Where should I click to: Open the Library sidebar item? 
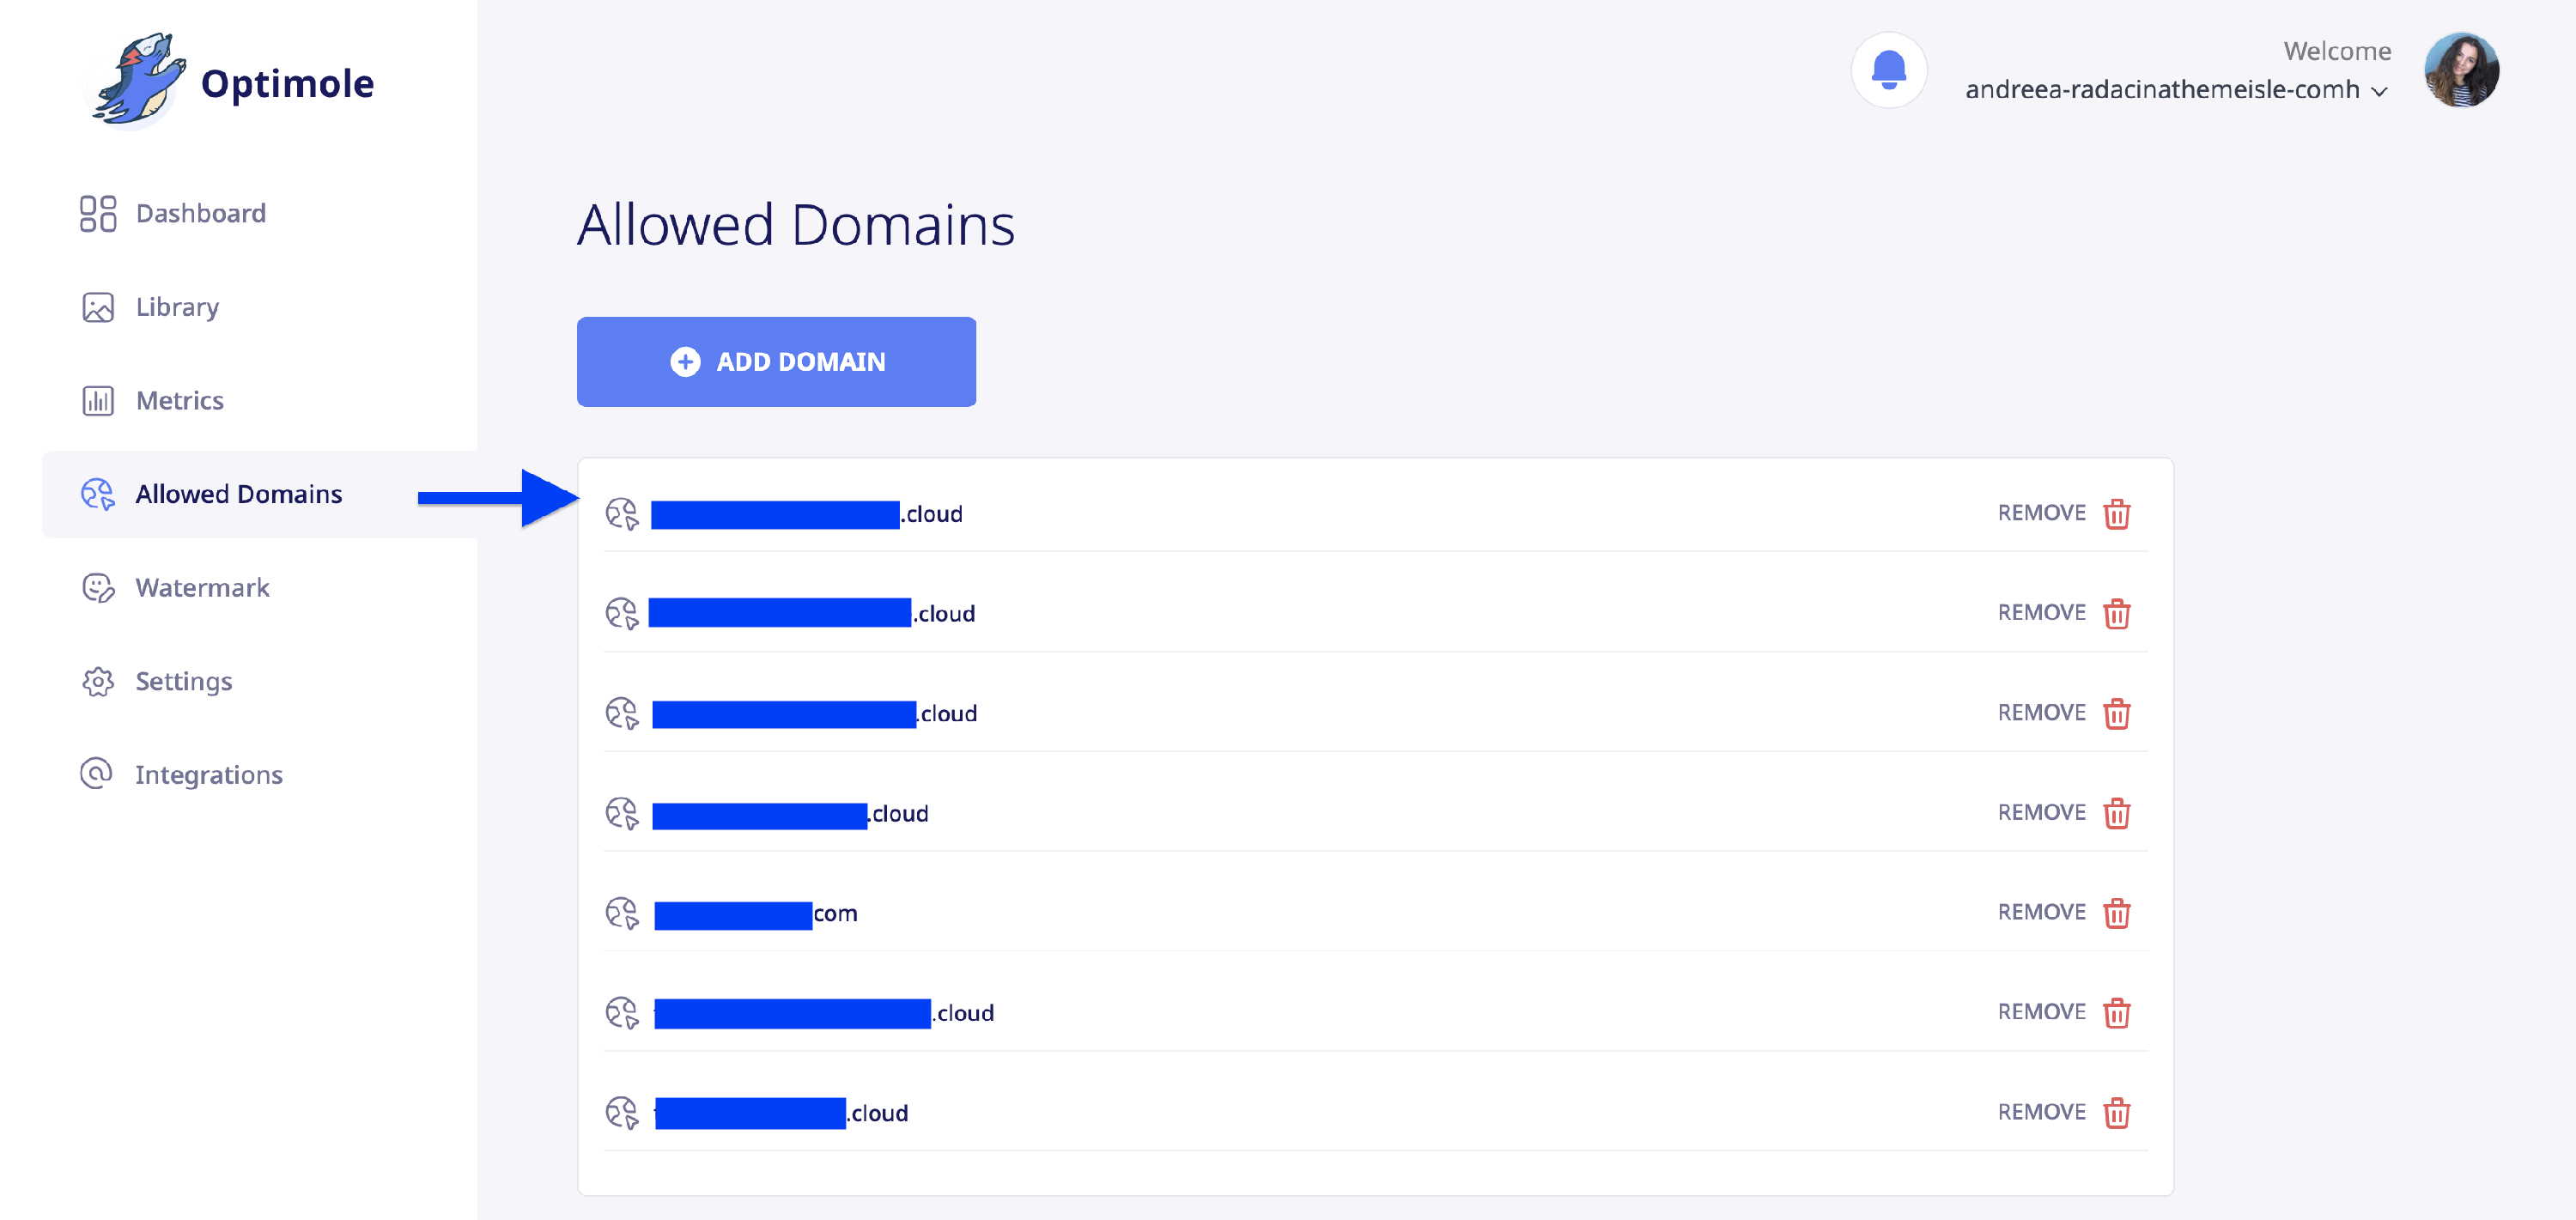[177, 307]
